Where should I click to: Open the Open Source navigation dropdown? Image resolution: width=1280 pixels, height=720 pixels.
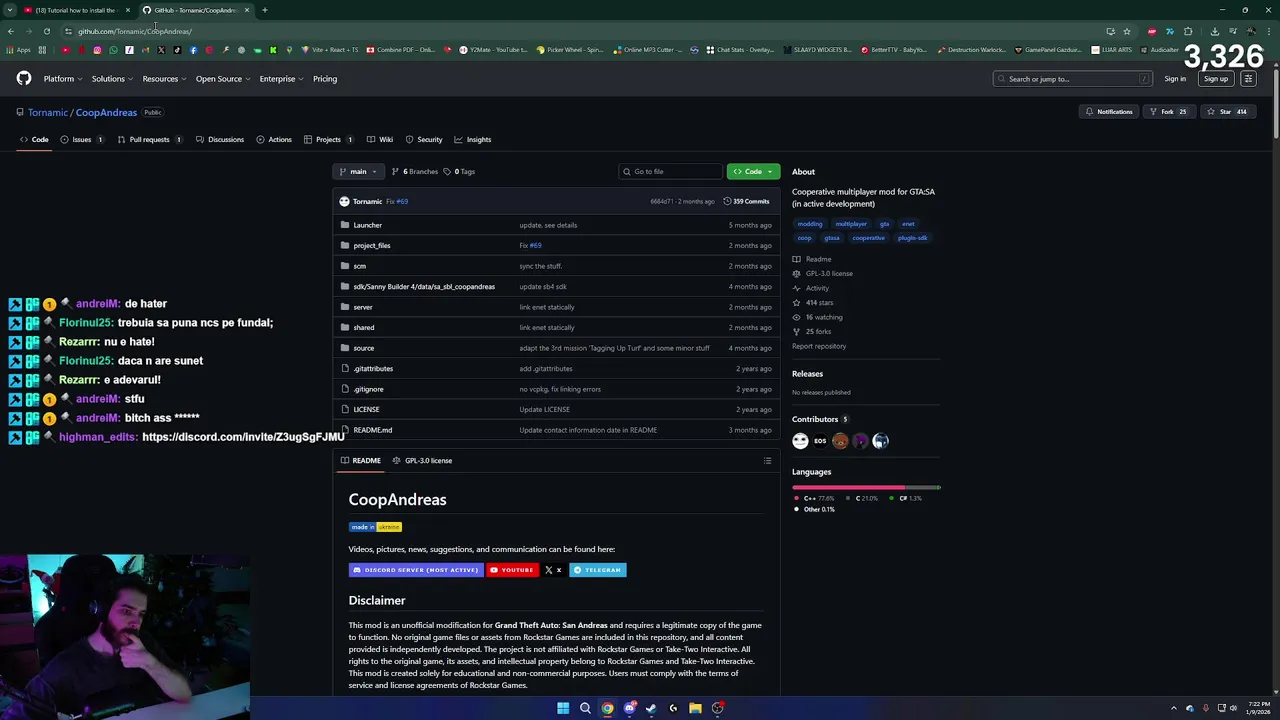[222, 79]
